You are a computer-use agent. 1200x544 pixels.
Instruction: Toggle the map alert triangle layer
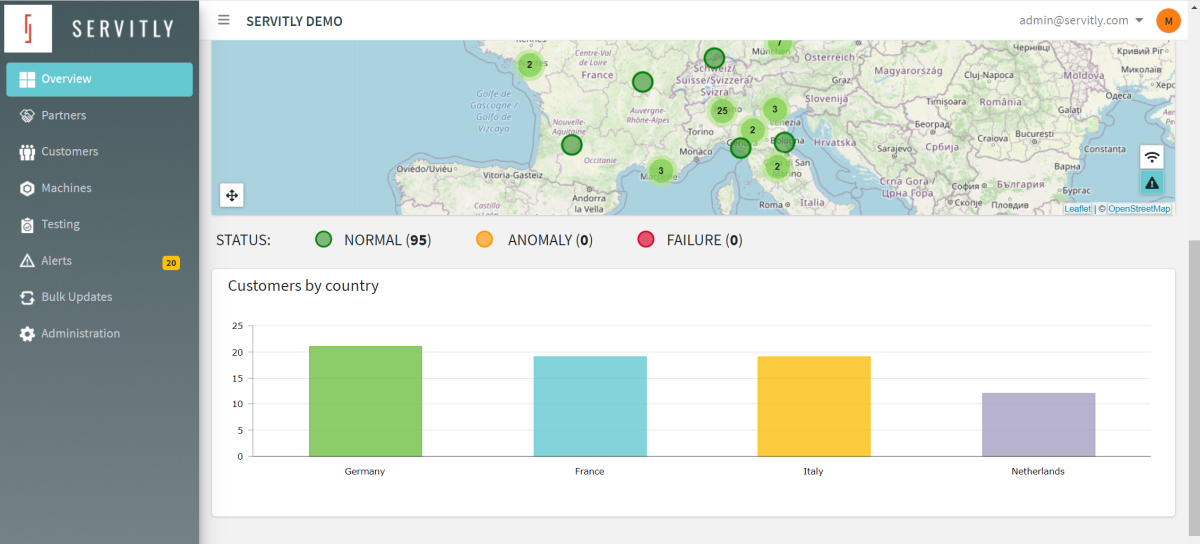click(x=1152, y=182)
